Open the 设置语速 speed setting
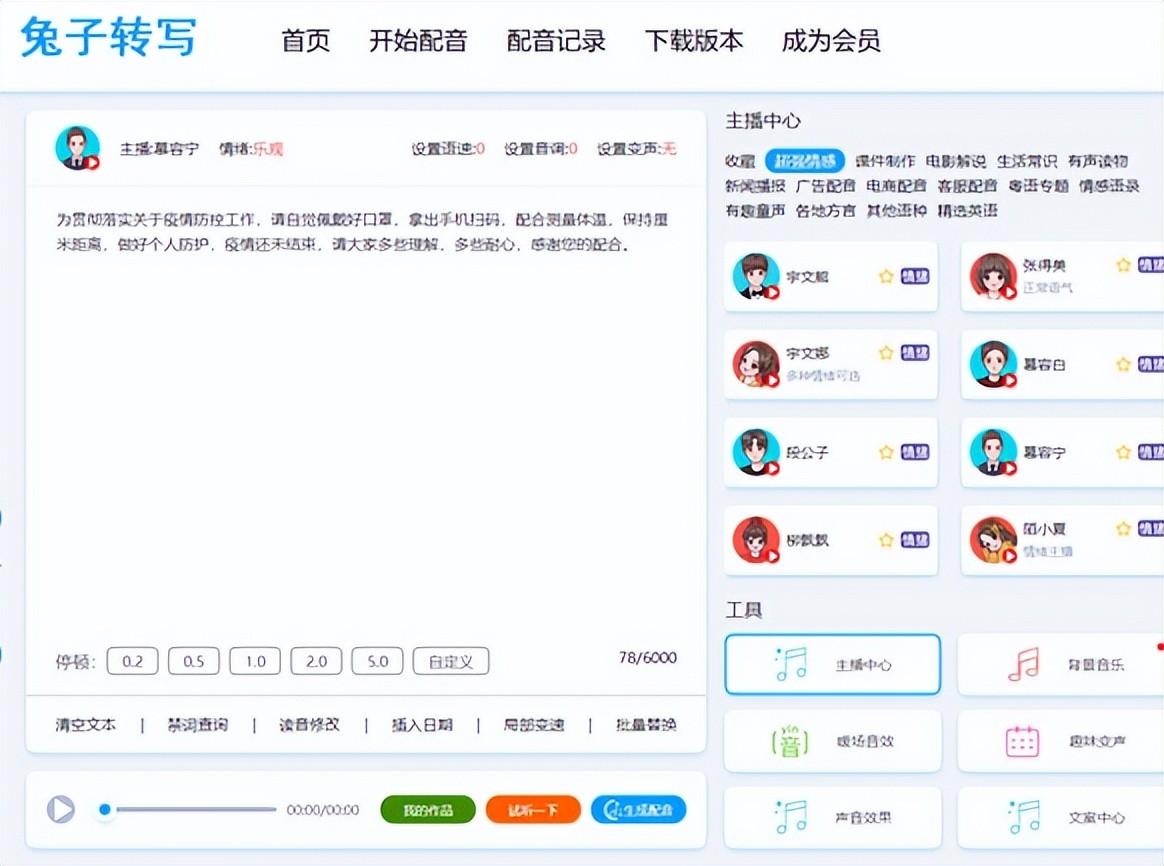Viewport: 1164px width, 866px height. point(447,149)
